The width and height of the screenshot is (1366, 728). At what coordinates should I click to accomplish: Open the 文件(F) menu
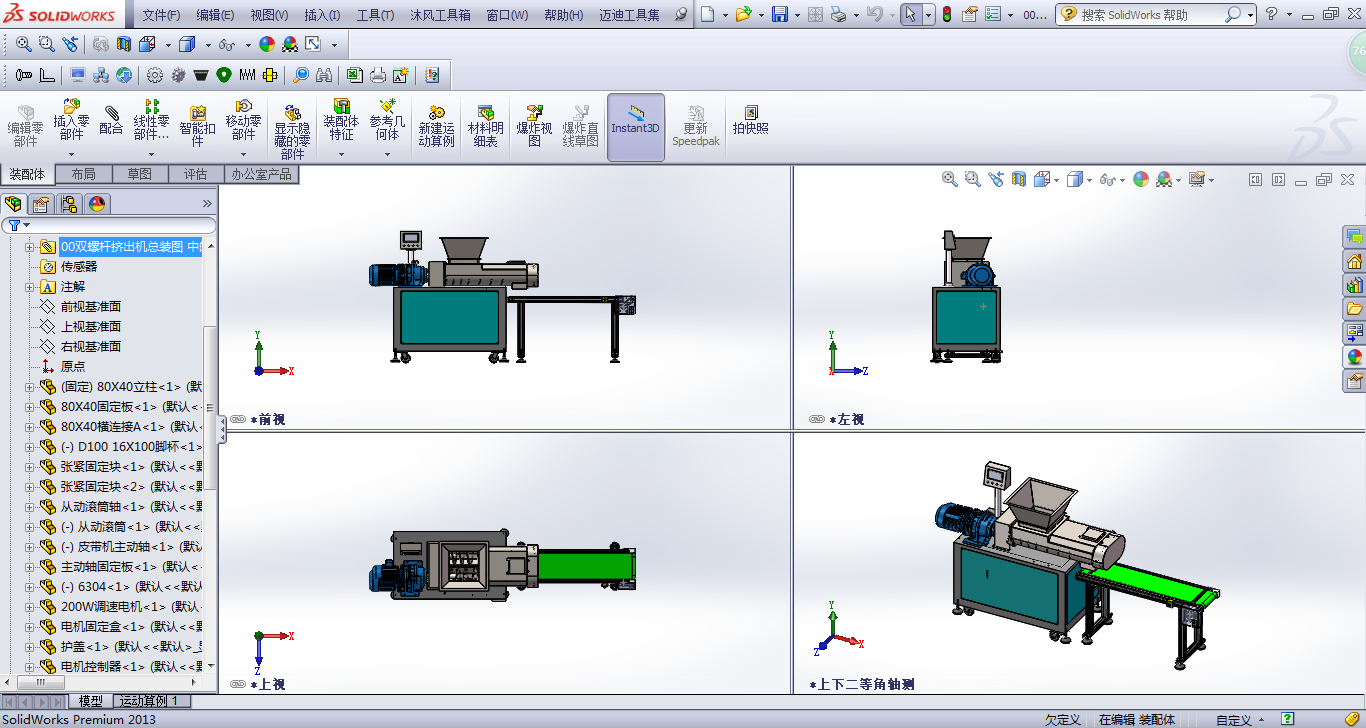(x=161, y=15)
